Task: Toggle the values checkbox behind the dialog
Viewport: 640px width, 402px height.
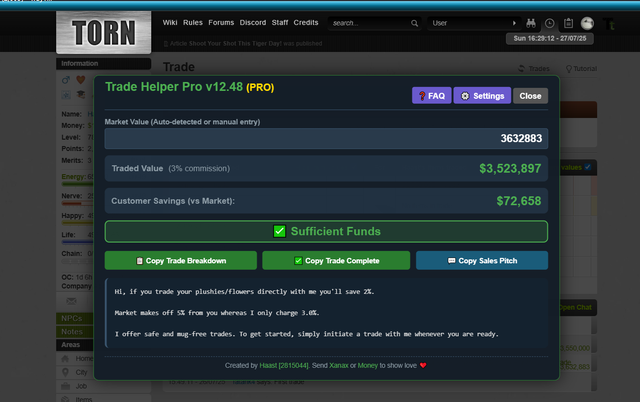Action: pos(588,167)
